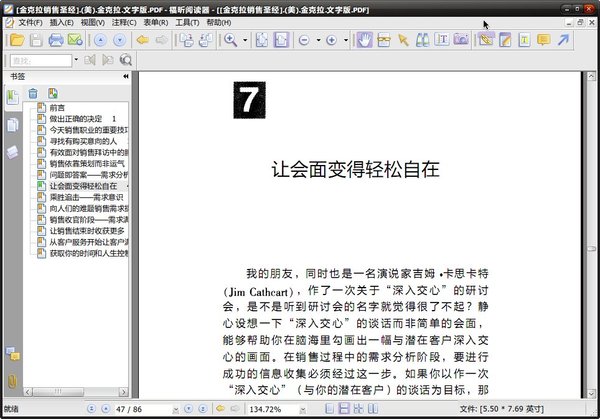Click the fit width view icon

(x=281, y=40)
